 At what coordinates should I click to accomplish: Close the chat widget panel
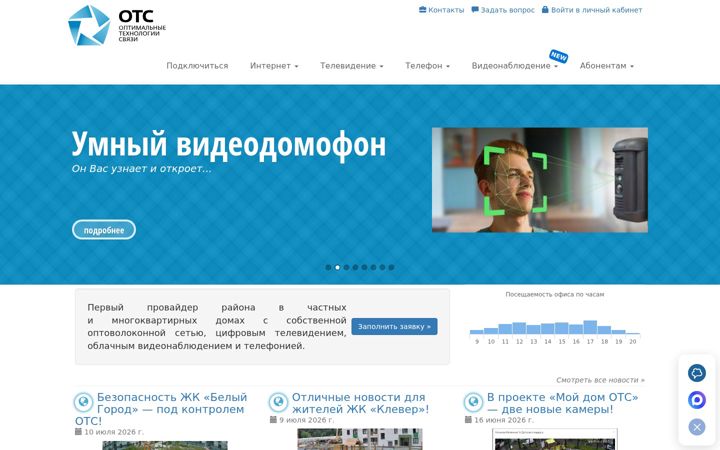[697, 427]
